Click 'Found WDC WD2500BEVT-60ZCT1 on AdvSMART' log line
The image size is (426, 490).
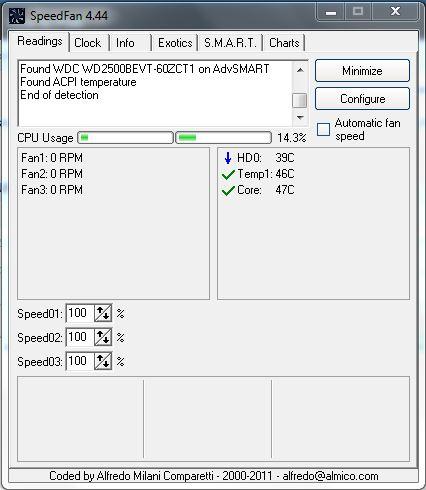145,69
